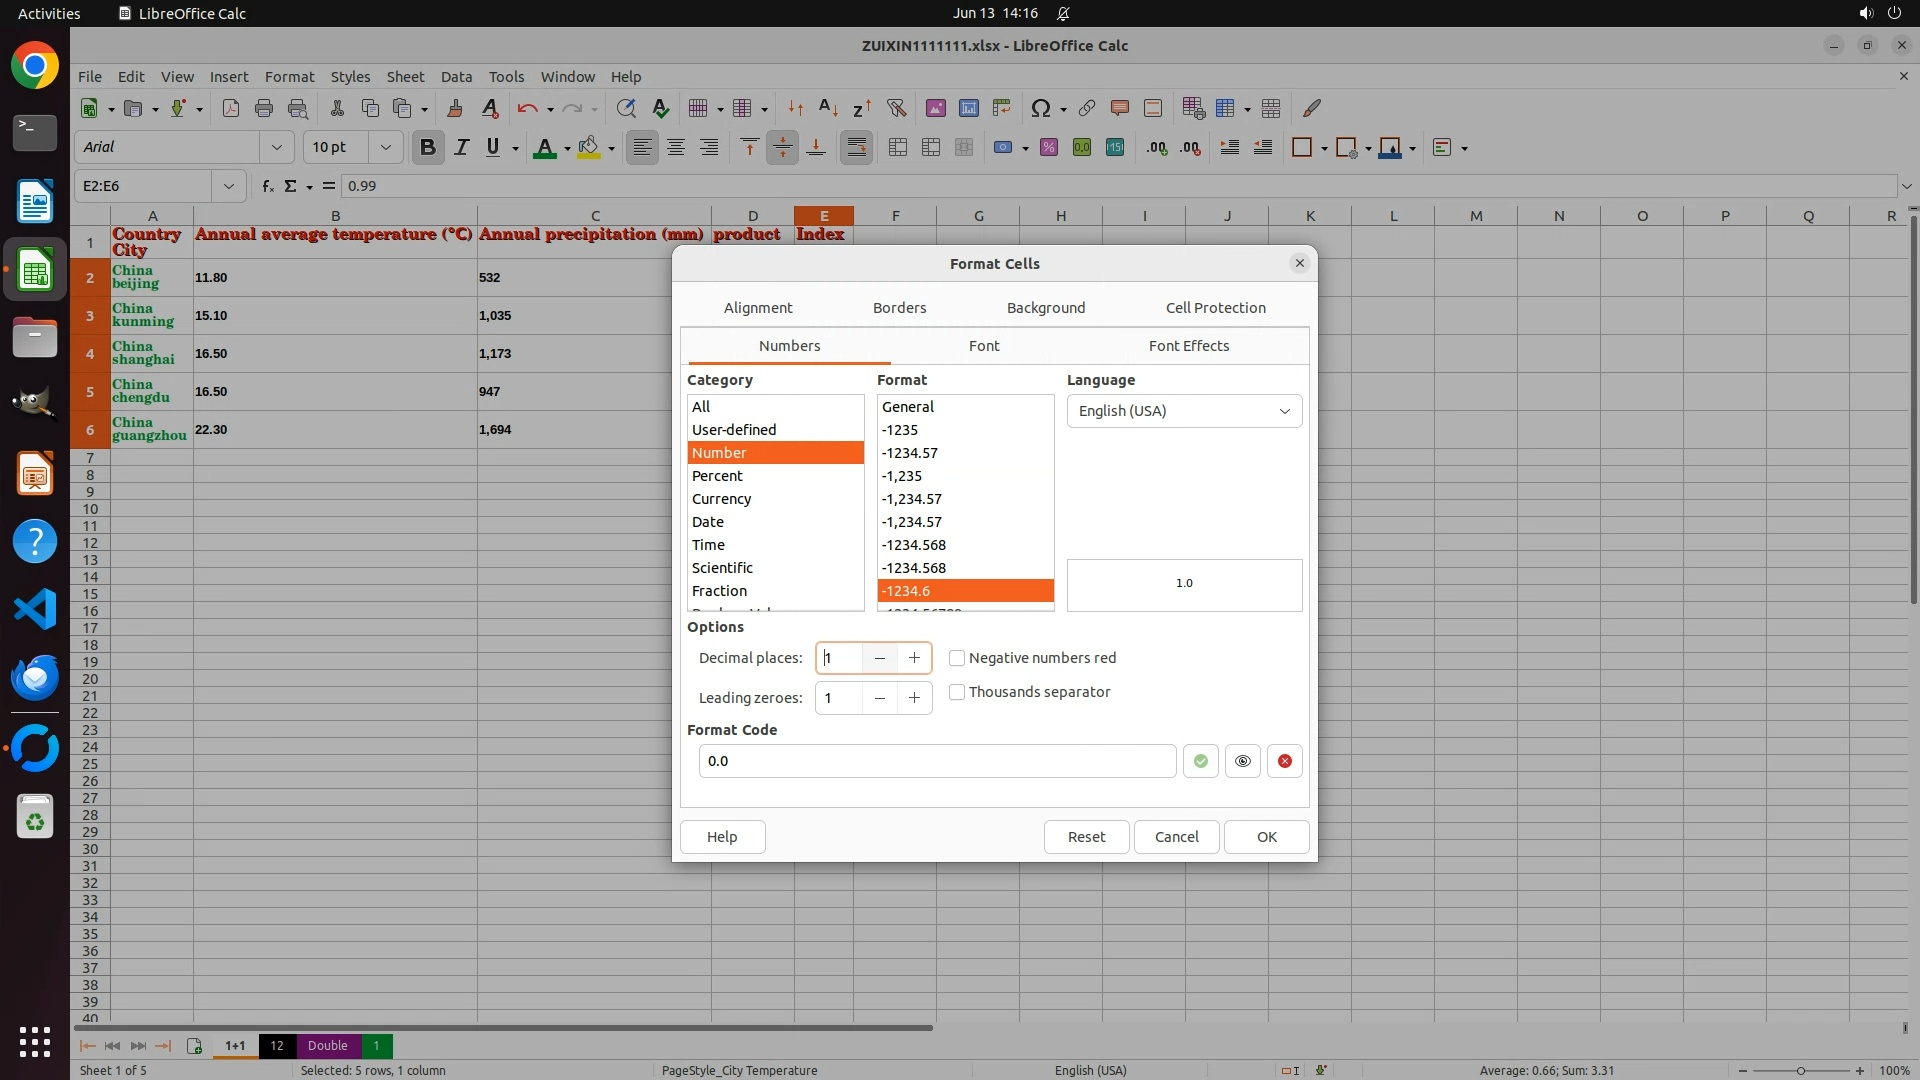1920x1080 pixels.
Task: Enable Negative numbers red checkbox
Action: point(957,658)
